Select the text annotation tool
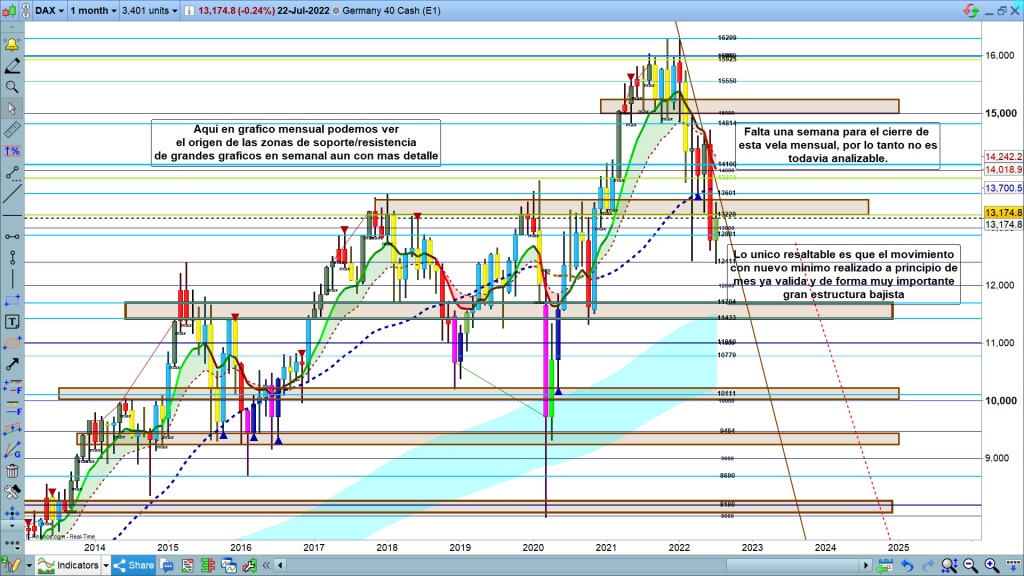This screenshot has height=576, width=1024. [x=12, y=322]
